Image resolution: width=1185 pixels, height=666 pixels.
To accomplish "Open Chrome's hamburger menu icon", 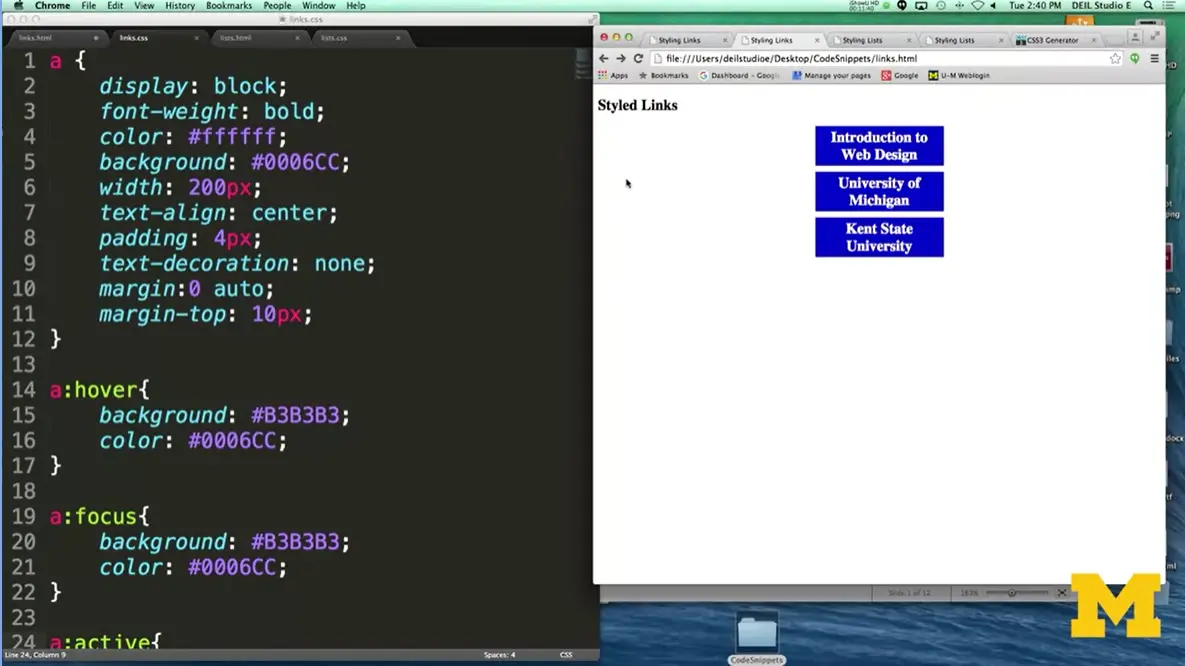I will tap(1155, 58).
